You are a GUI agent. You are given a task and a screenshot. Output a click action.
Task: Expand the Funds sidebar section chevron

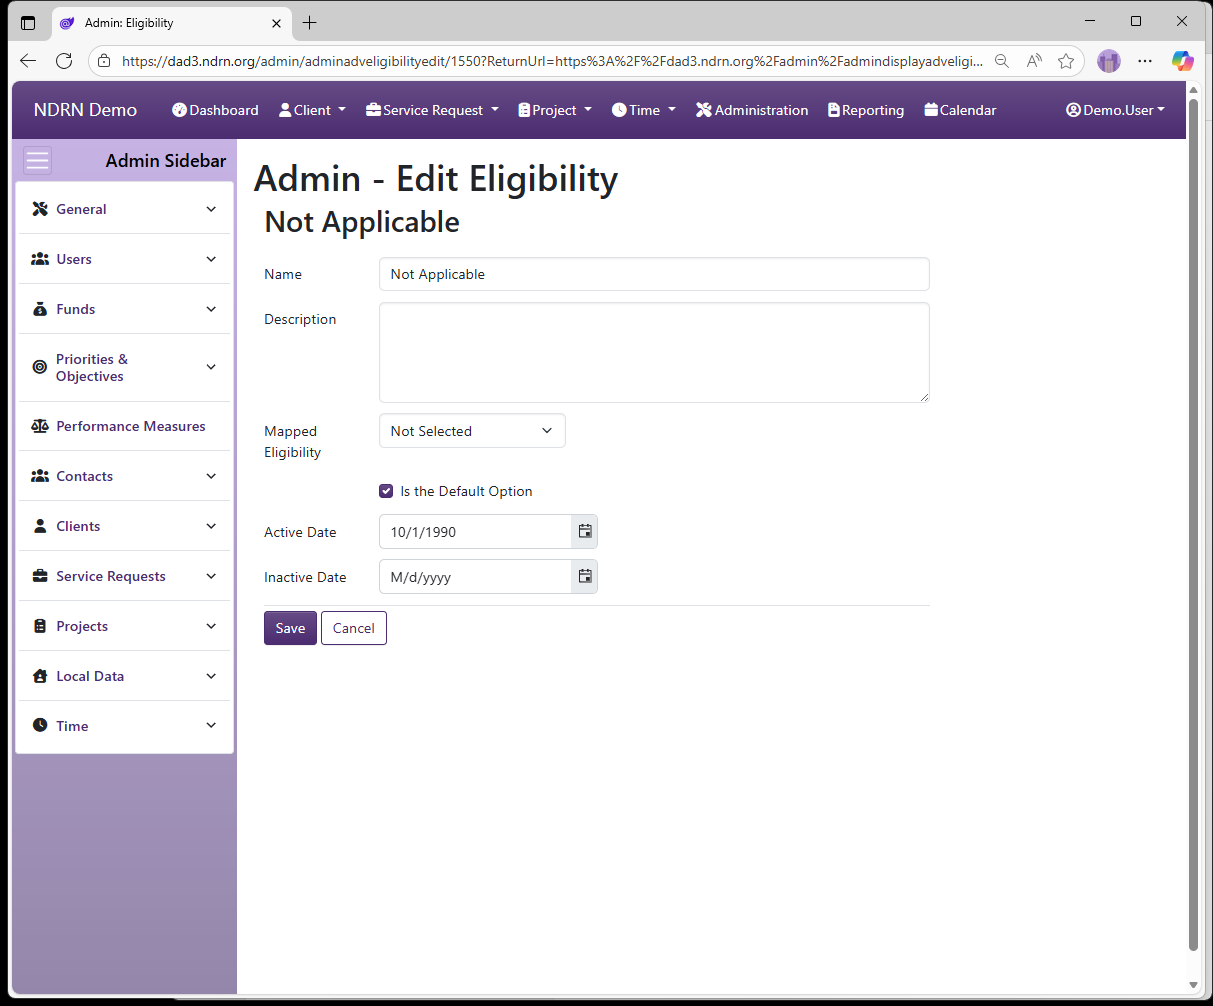pyautogui.click(x=211, y=309)
